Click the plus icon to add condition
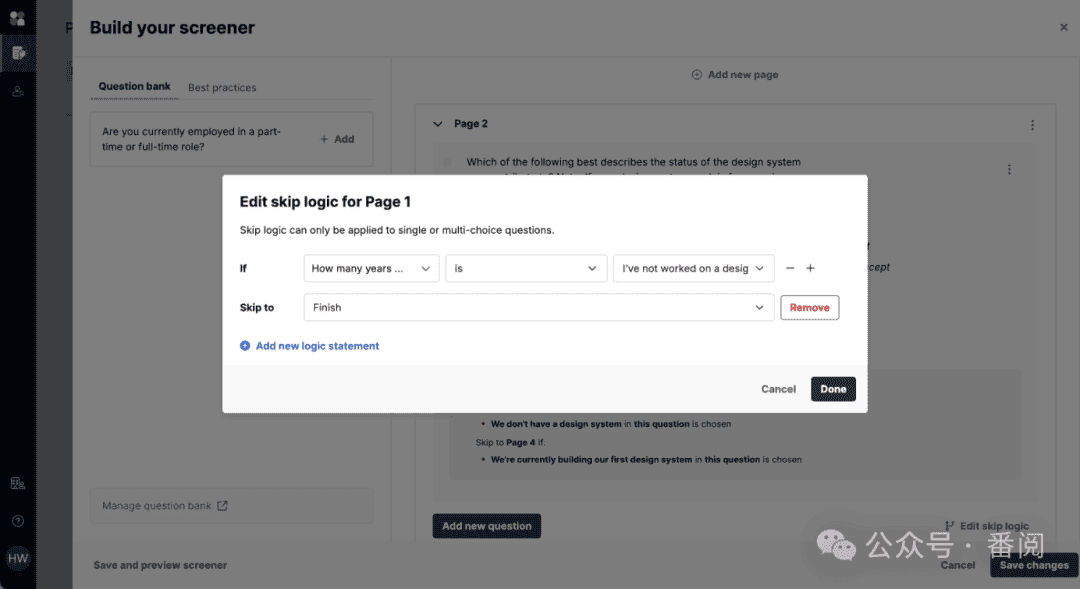This screenshot has width=1080, height=589. click(810, 268)
